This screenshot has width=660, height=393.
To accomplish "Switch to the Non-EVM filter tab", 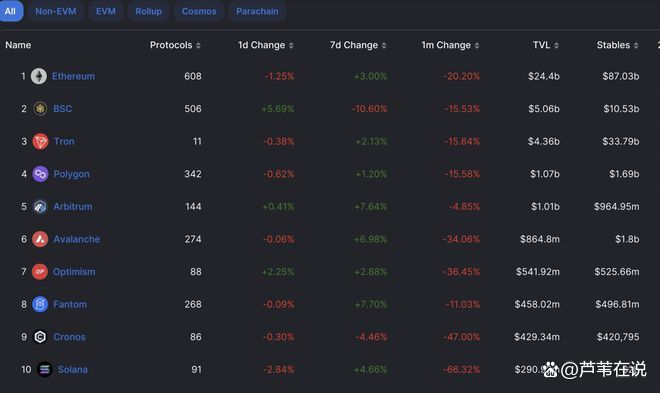I will click(x=56, y=11).
